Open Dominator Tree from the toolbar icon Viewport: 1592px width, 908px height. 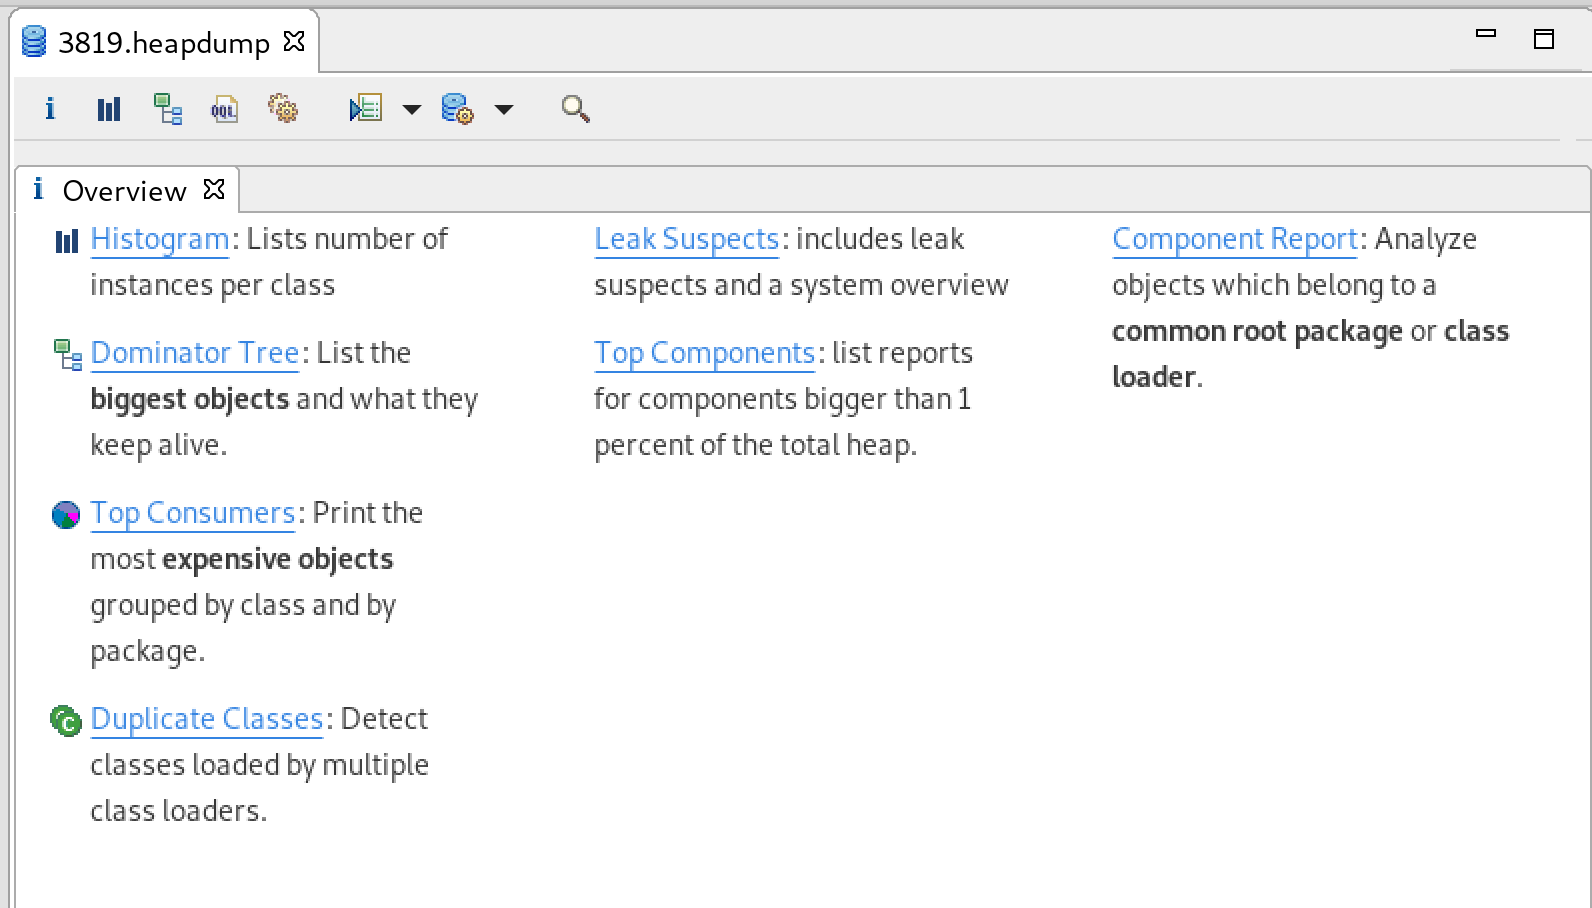point(167,108)
